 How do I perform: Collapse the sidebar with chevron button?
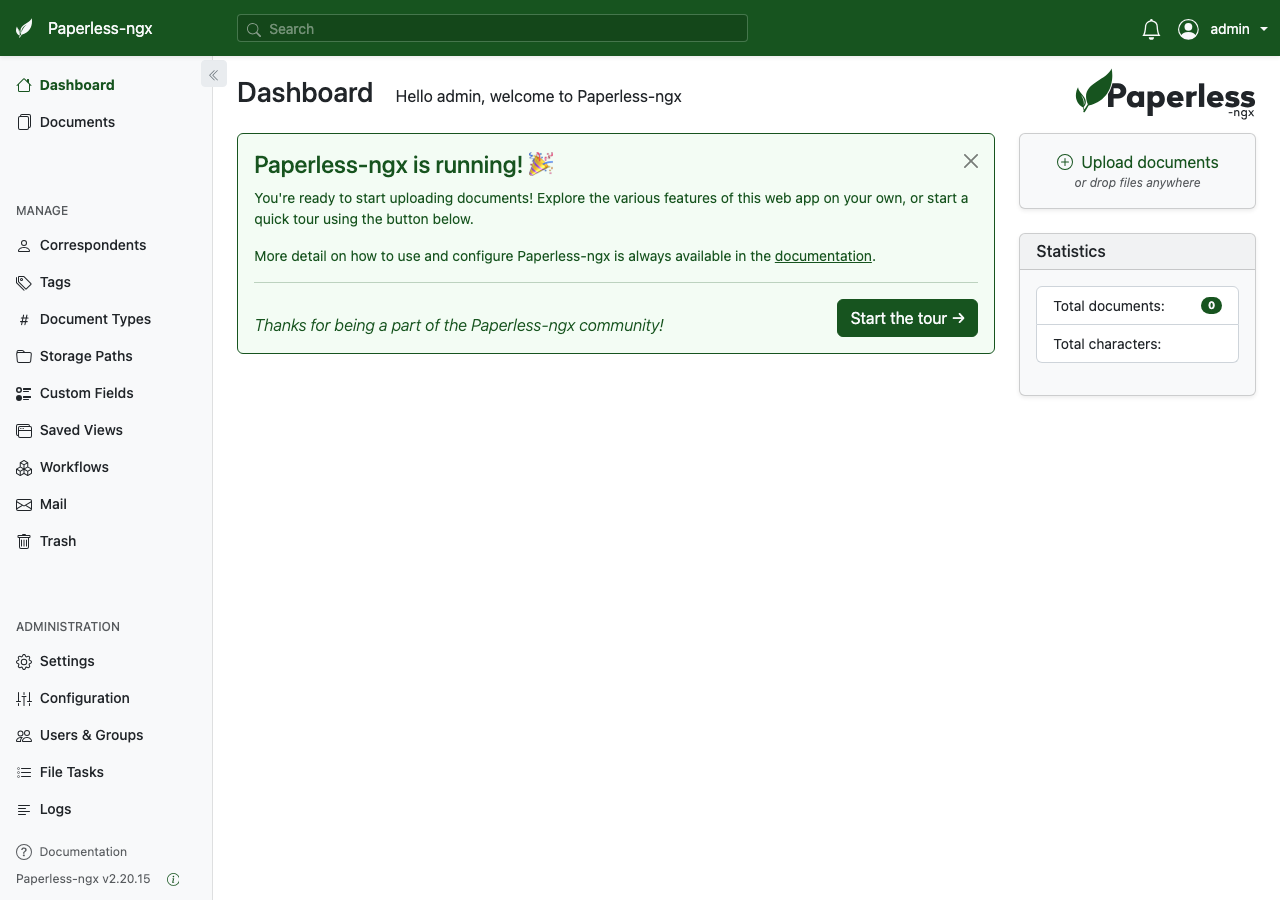coord(214,74)
